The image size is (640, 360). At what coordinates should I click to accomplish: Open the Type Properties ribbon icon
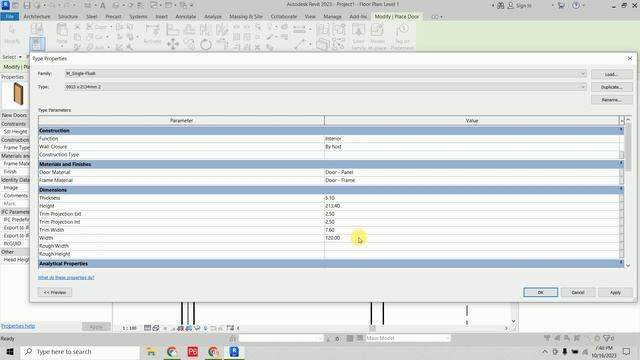click(x=37, y=44)
